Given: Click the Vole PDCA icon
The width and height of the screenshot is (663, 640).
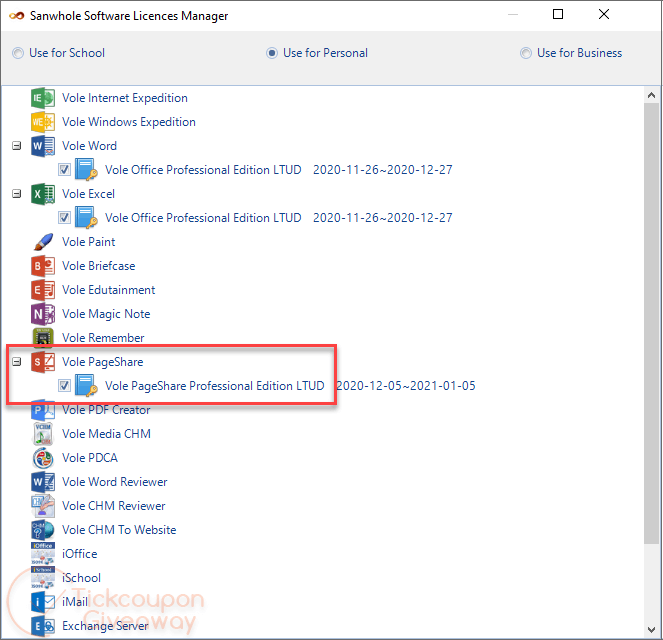Looking at the screenshot, I should tap(43, 458).
